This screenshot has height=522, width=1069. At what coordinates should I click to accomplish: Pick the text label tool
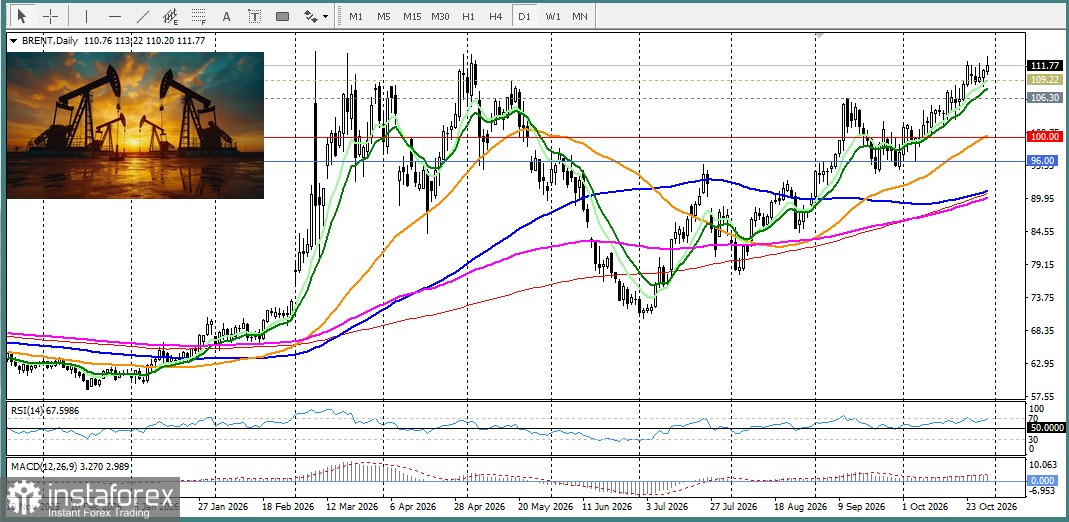[254, 16]
